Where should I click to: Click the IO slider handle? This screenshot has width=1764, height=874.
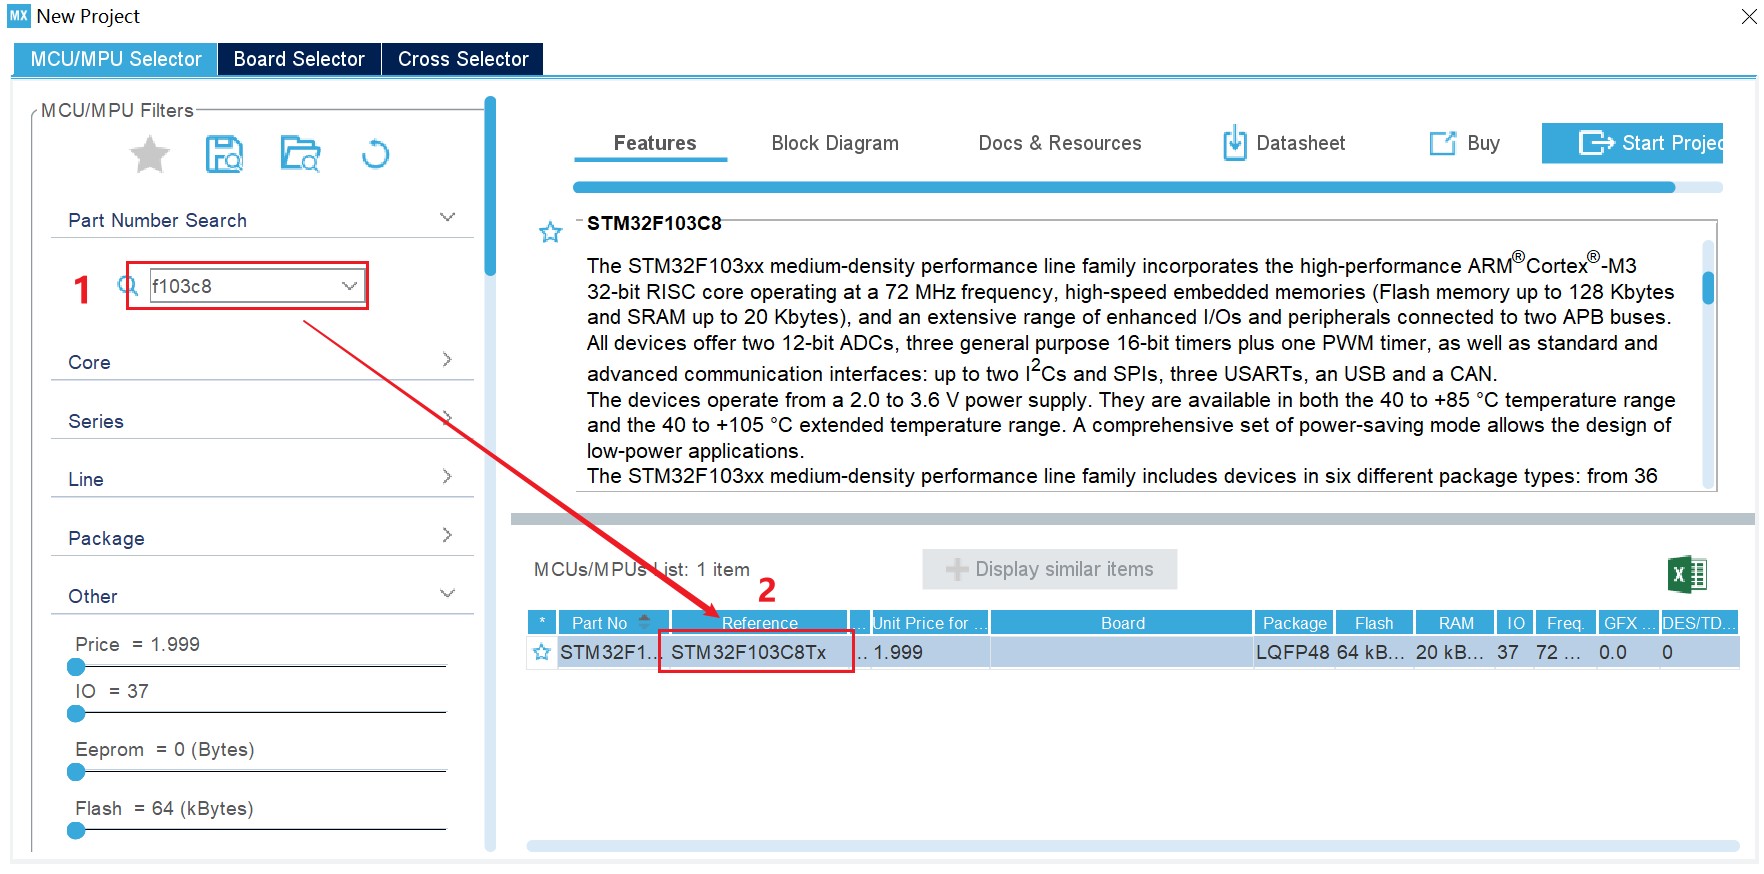tap(76, 714)
